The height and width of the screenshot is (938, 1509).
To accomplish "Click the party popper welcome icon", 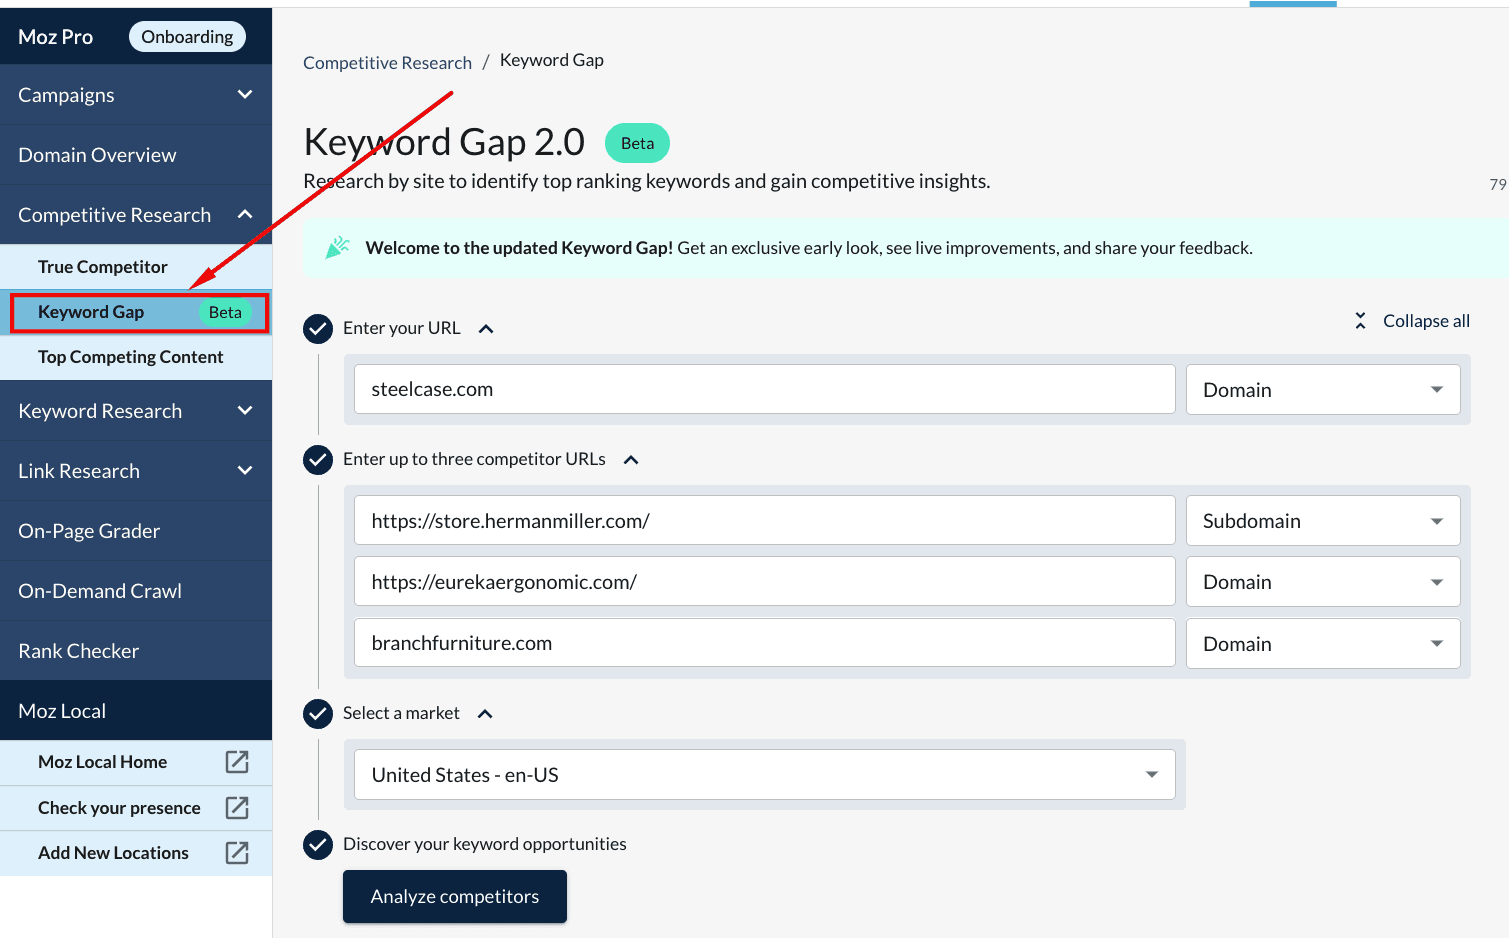I will click(338, 247).
